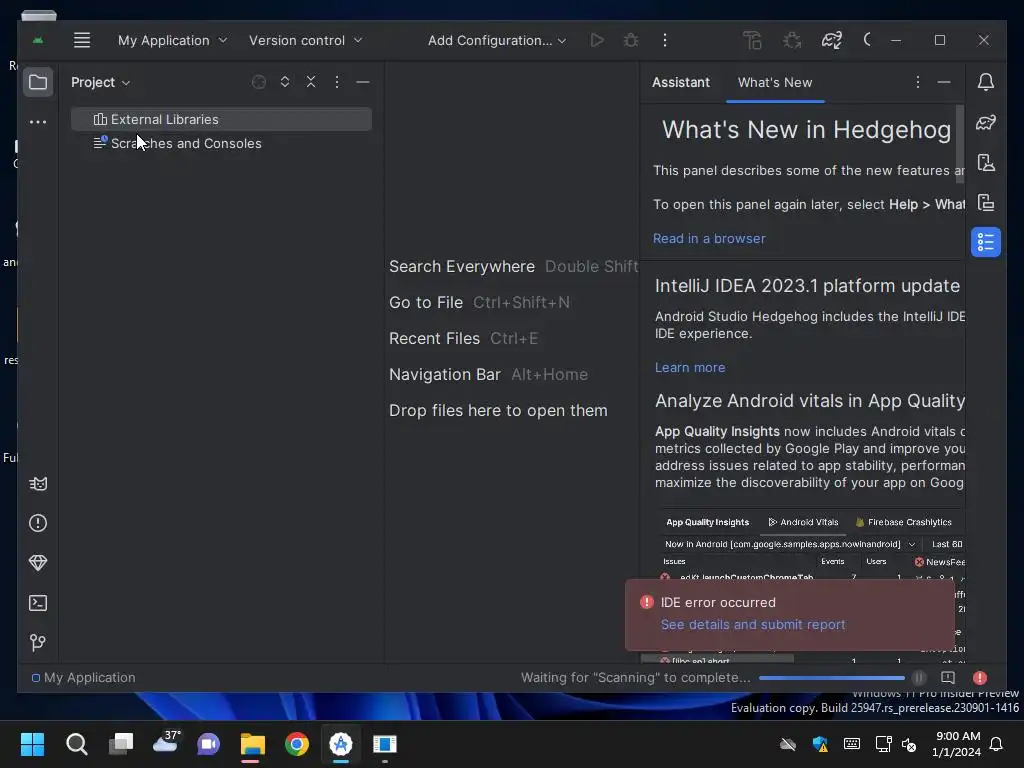The height and width of the screenshot is (768, 1024).
Task: Open the main hamburger menu
Action: (82, 40)
